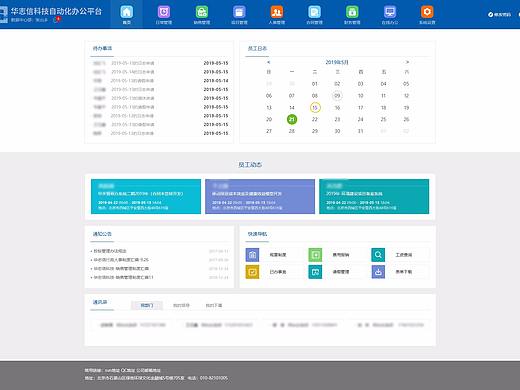Image resolution: width=520 pixels, height=390 pixels.
Task: Open the last to-do row in the list
Action: tap(160, 133)
